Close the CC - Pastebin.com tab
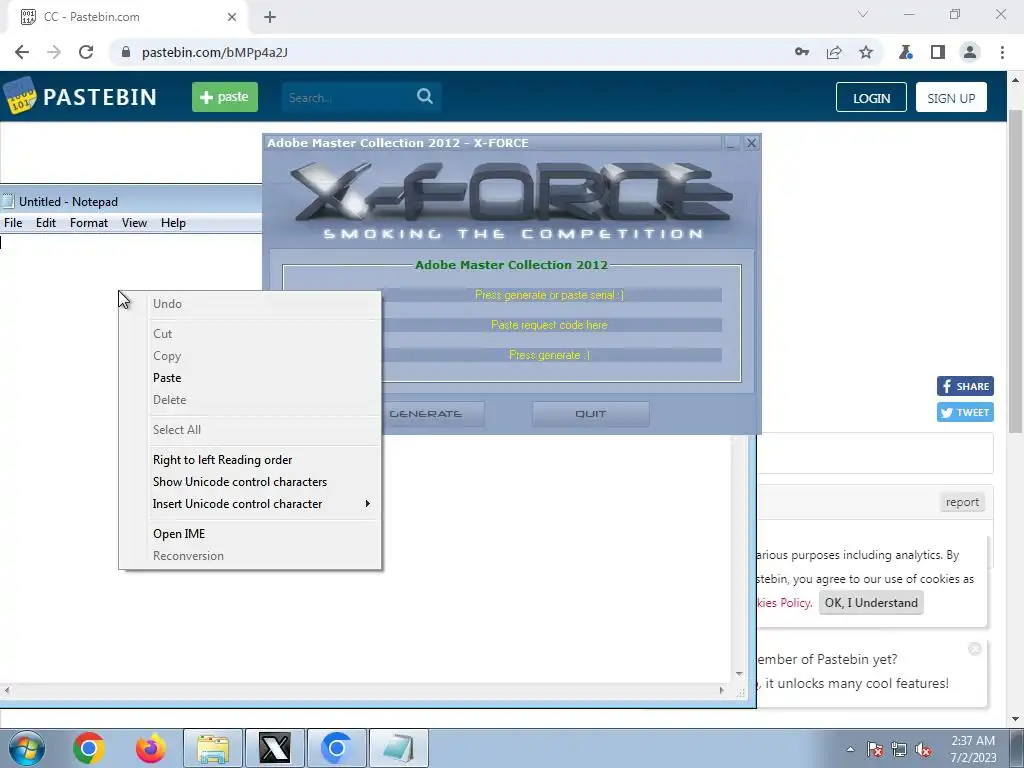Viewport: 1024px width, 768px height. (232, 17)
